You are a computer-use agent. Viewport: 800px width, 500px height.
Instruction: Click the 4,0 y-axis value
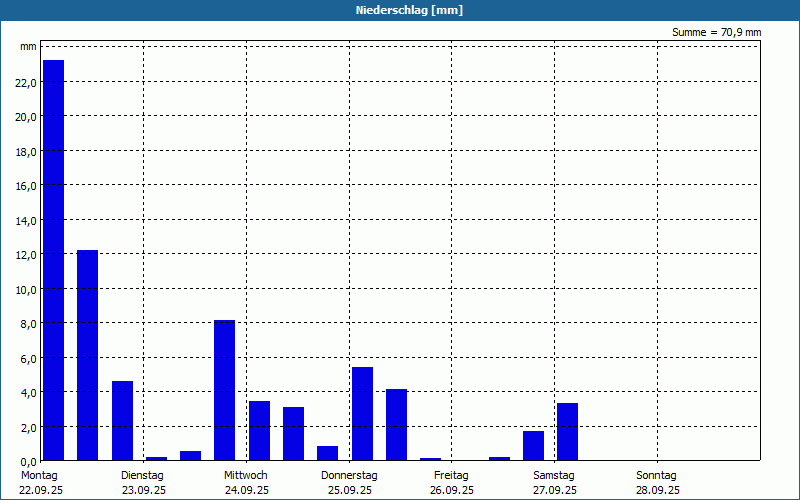(x=29, y=392)
